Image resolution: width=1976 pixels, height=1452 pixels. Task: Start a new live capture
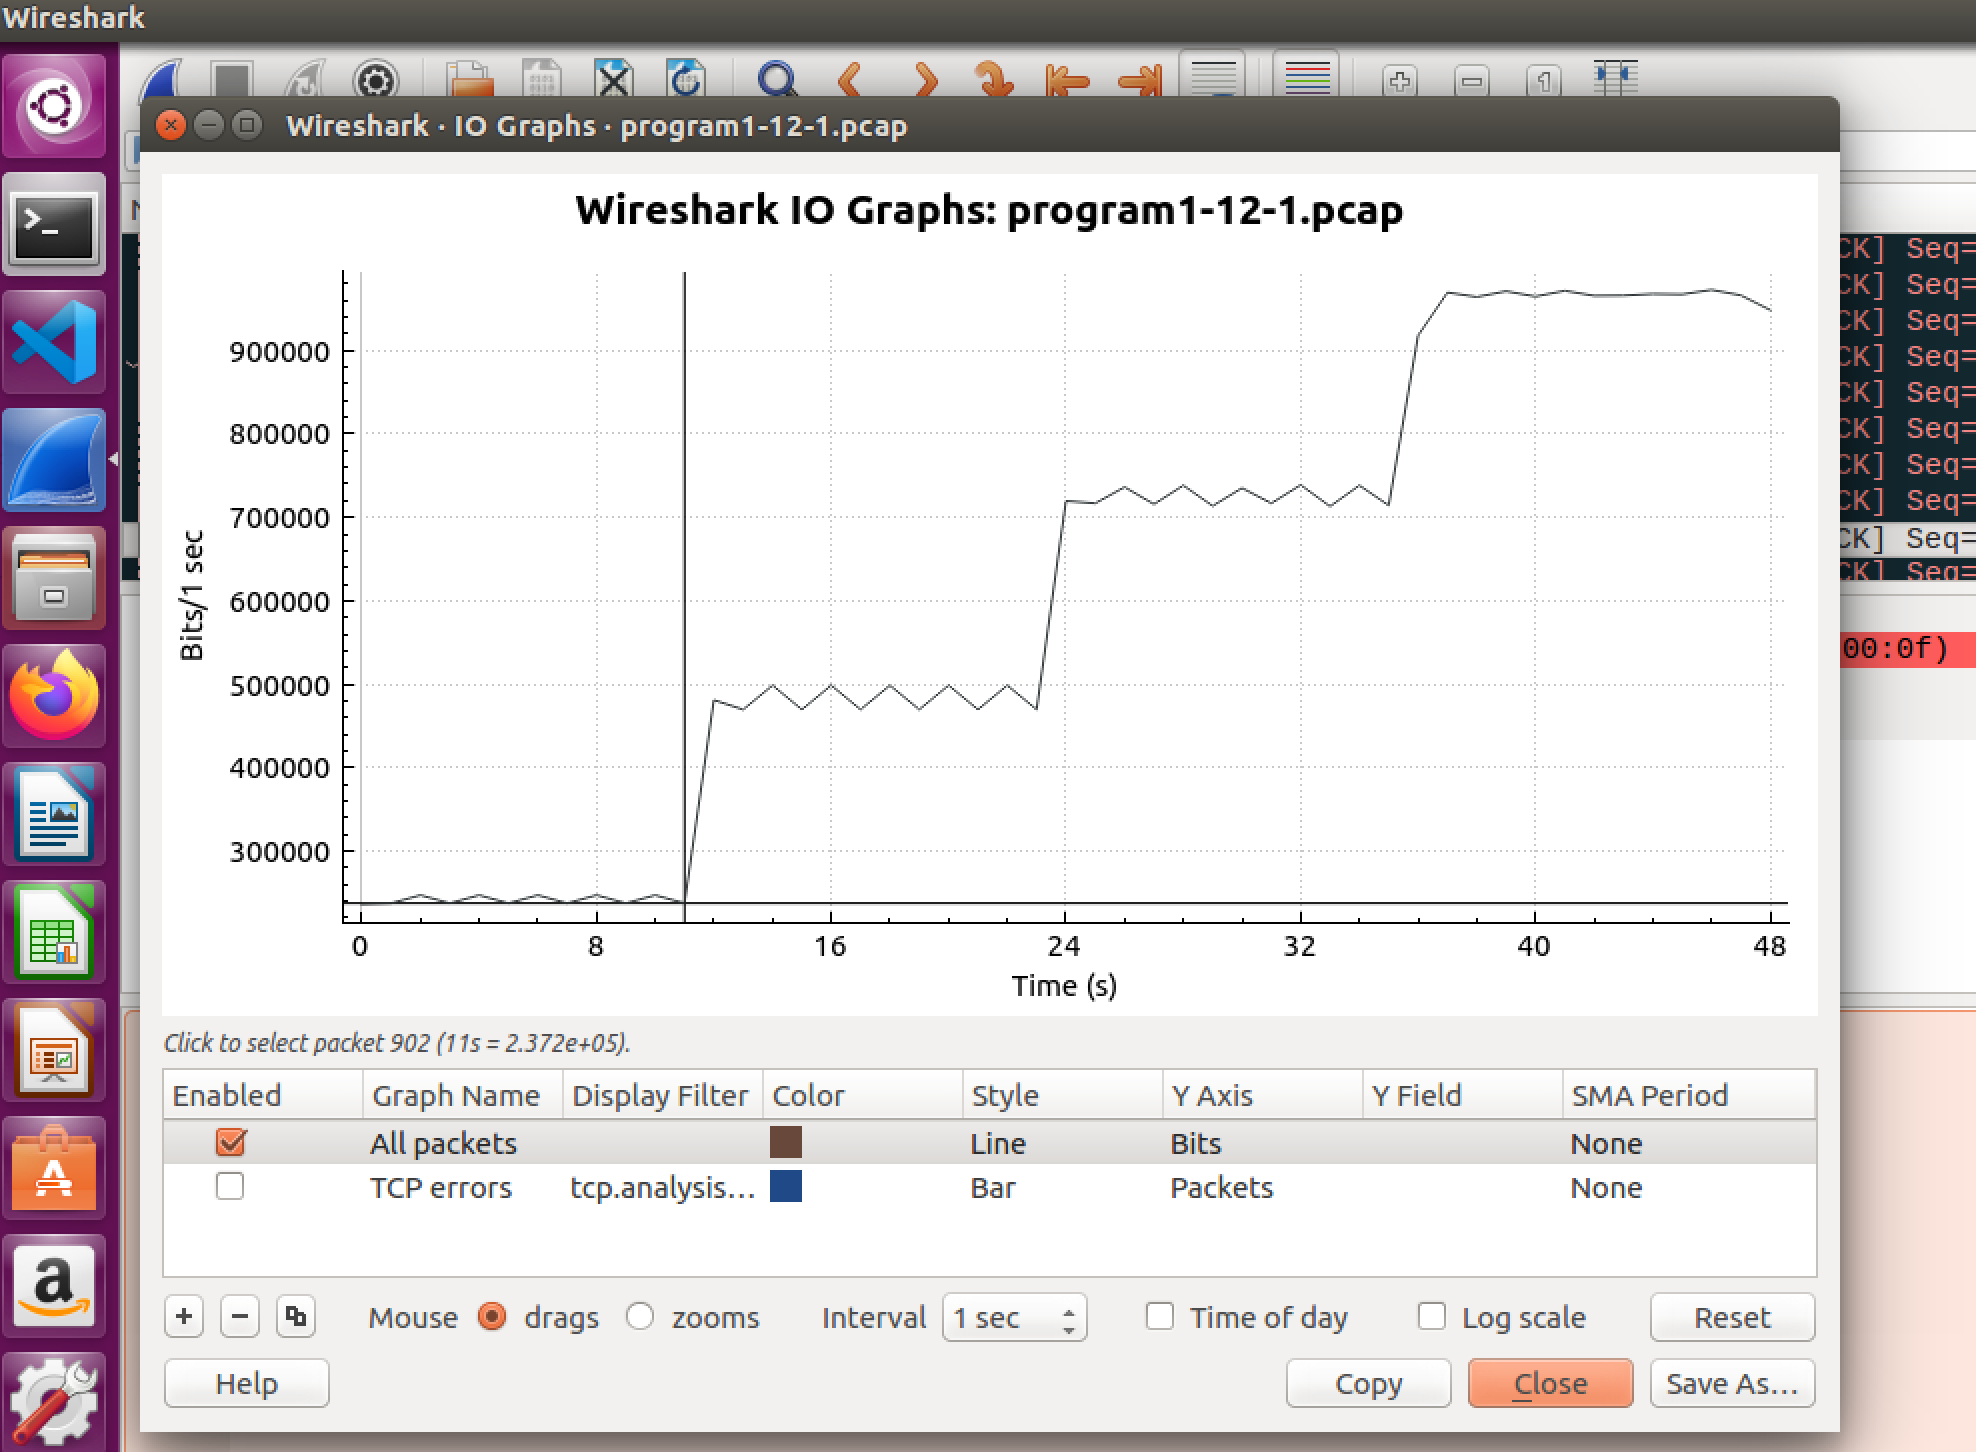(x=166, y=77)
